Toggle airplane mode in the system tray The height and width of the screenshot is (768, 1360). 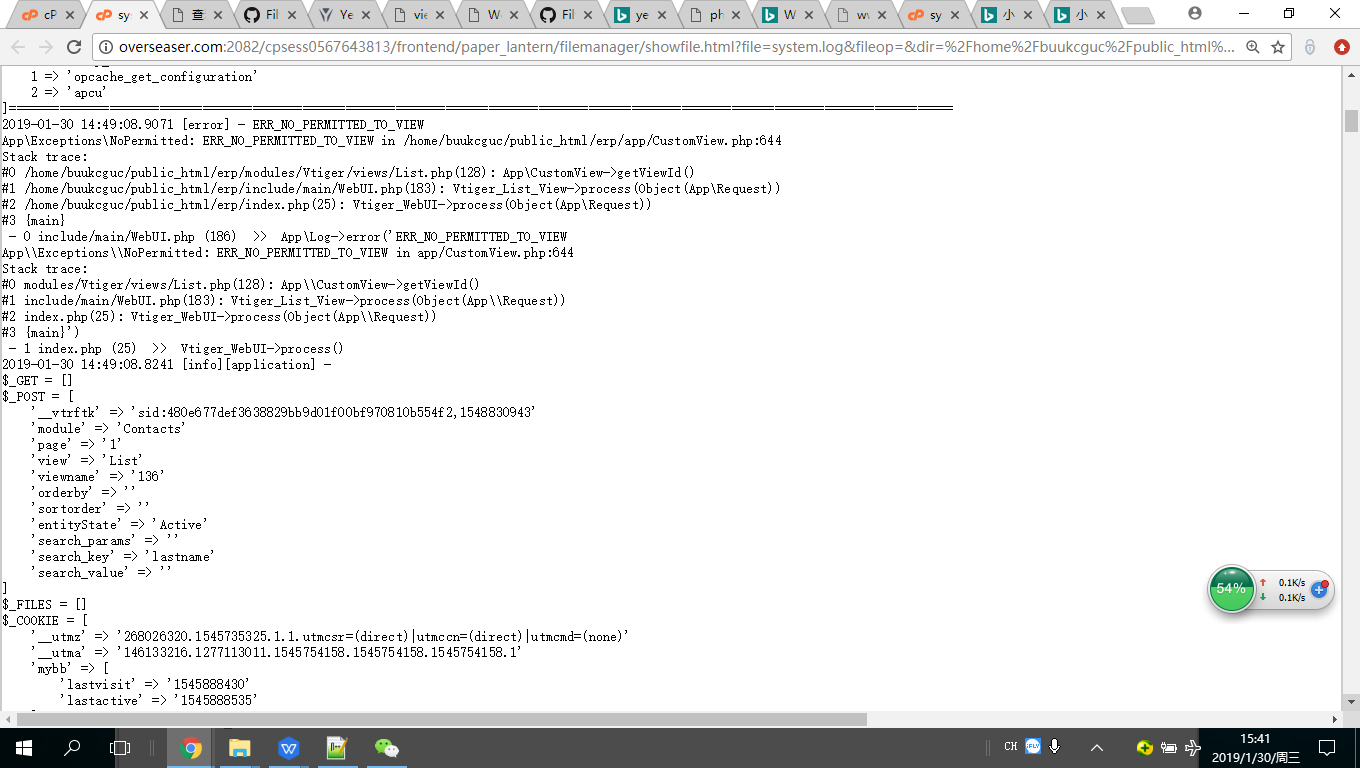tap(1192, 748)
